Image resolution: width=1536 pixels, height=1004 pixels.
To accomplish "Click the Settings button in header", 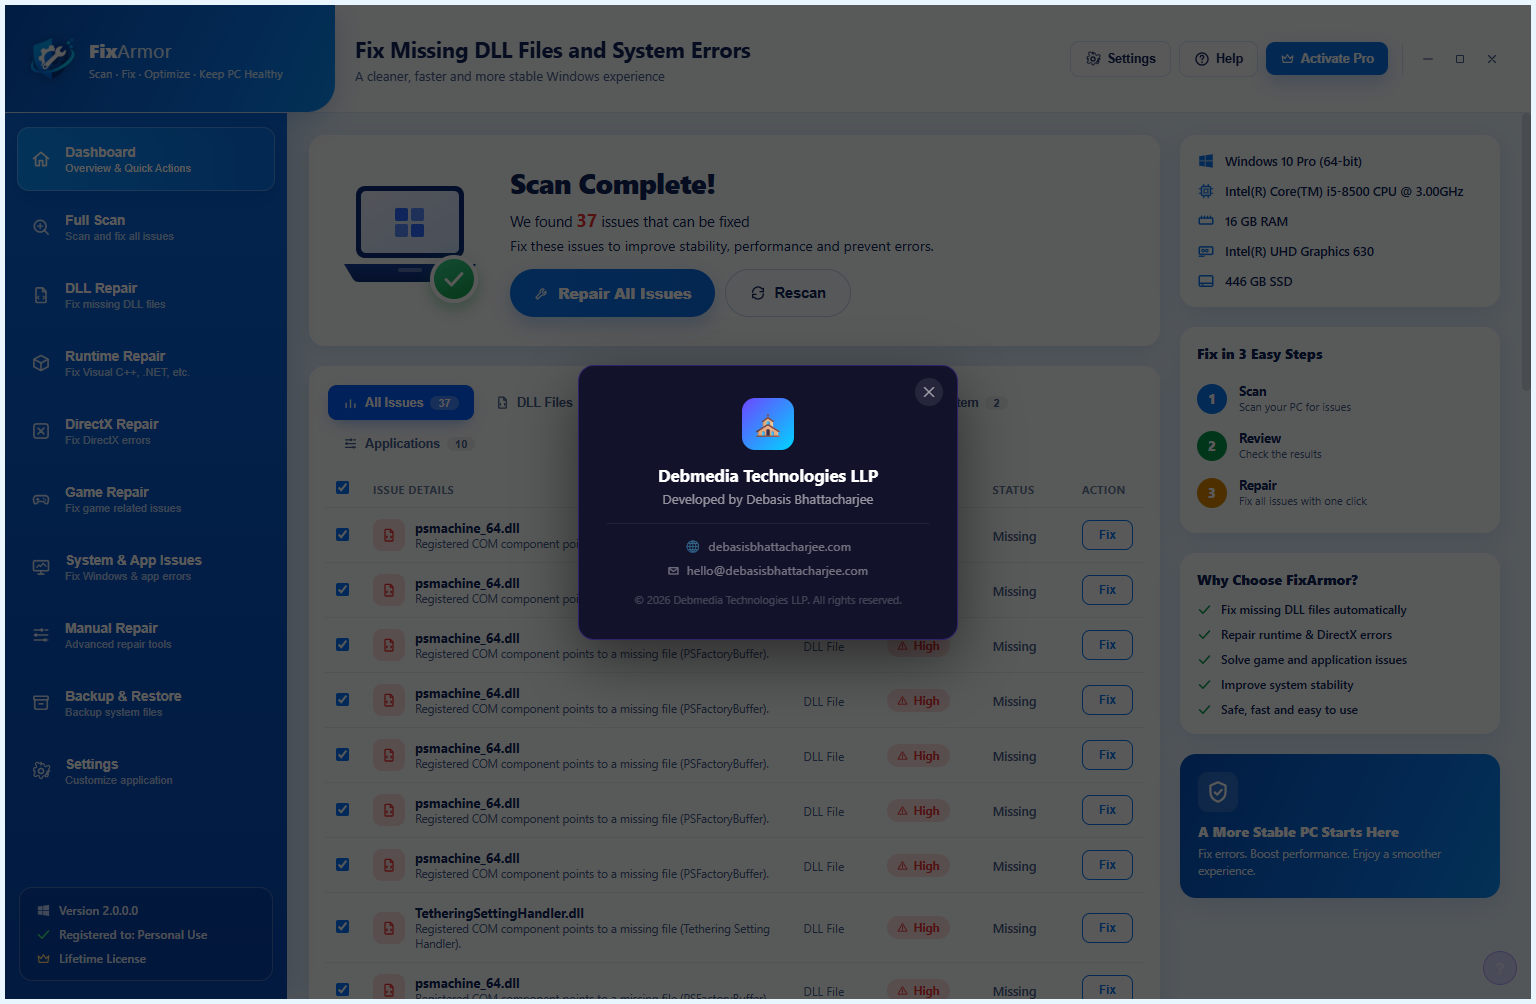I will point(1120,59).
